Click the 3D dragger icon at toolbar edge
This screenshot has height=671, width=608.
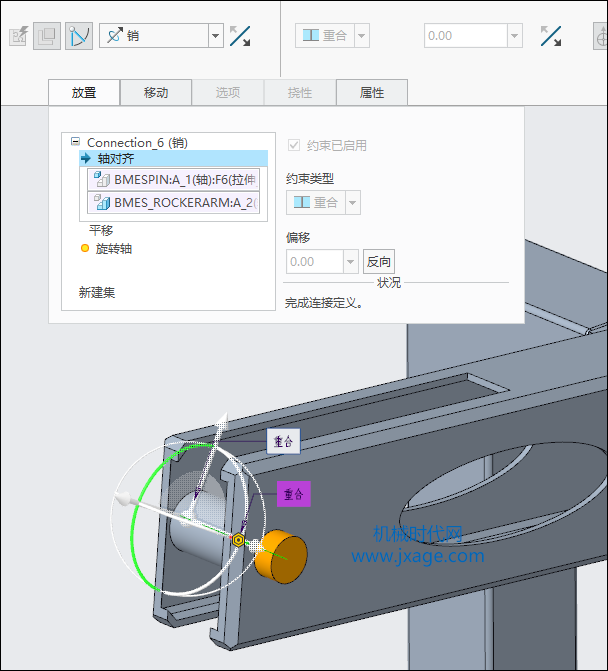coord(601,36)
